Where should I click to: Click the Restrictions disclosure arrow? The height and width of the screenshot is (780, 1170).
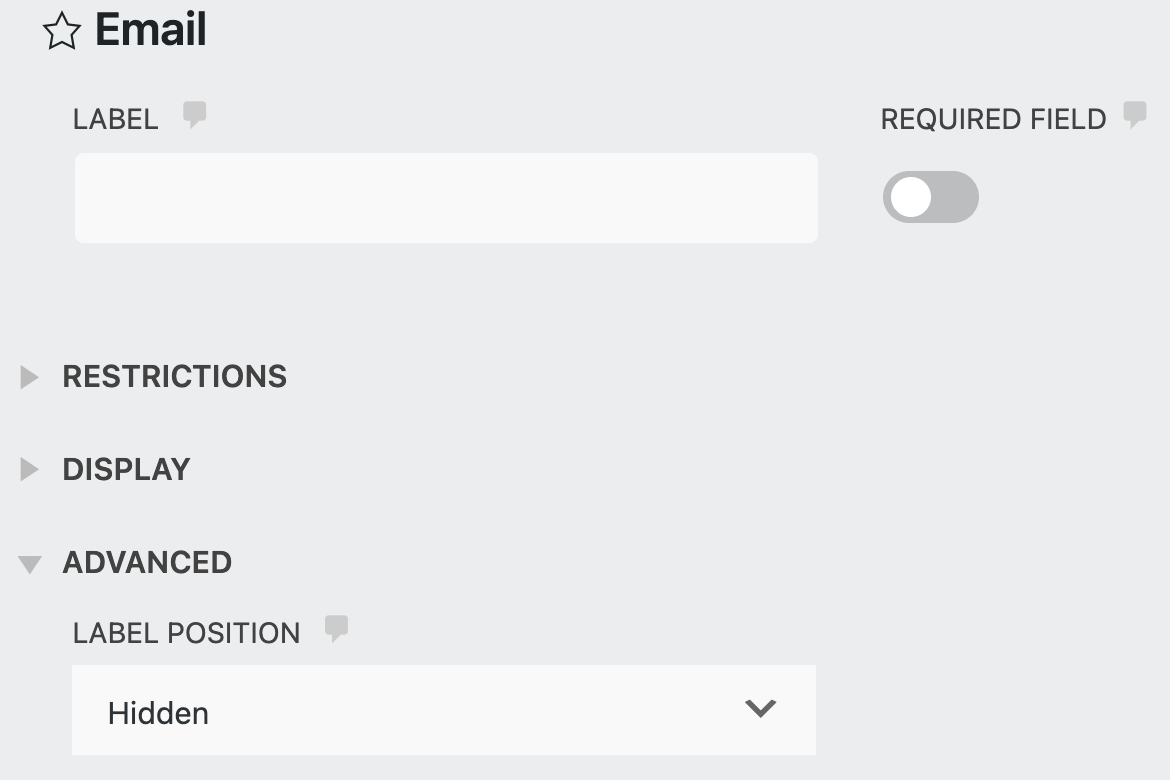point(28,377)
